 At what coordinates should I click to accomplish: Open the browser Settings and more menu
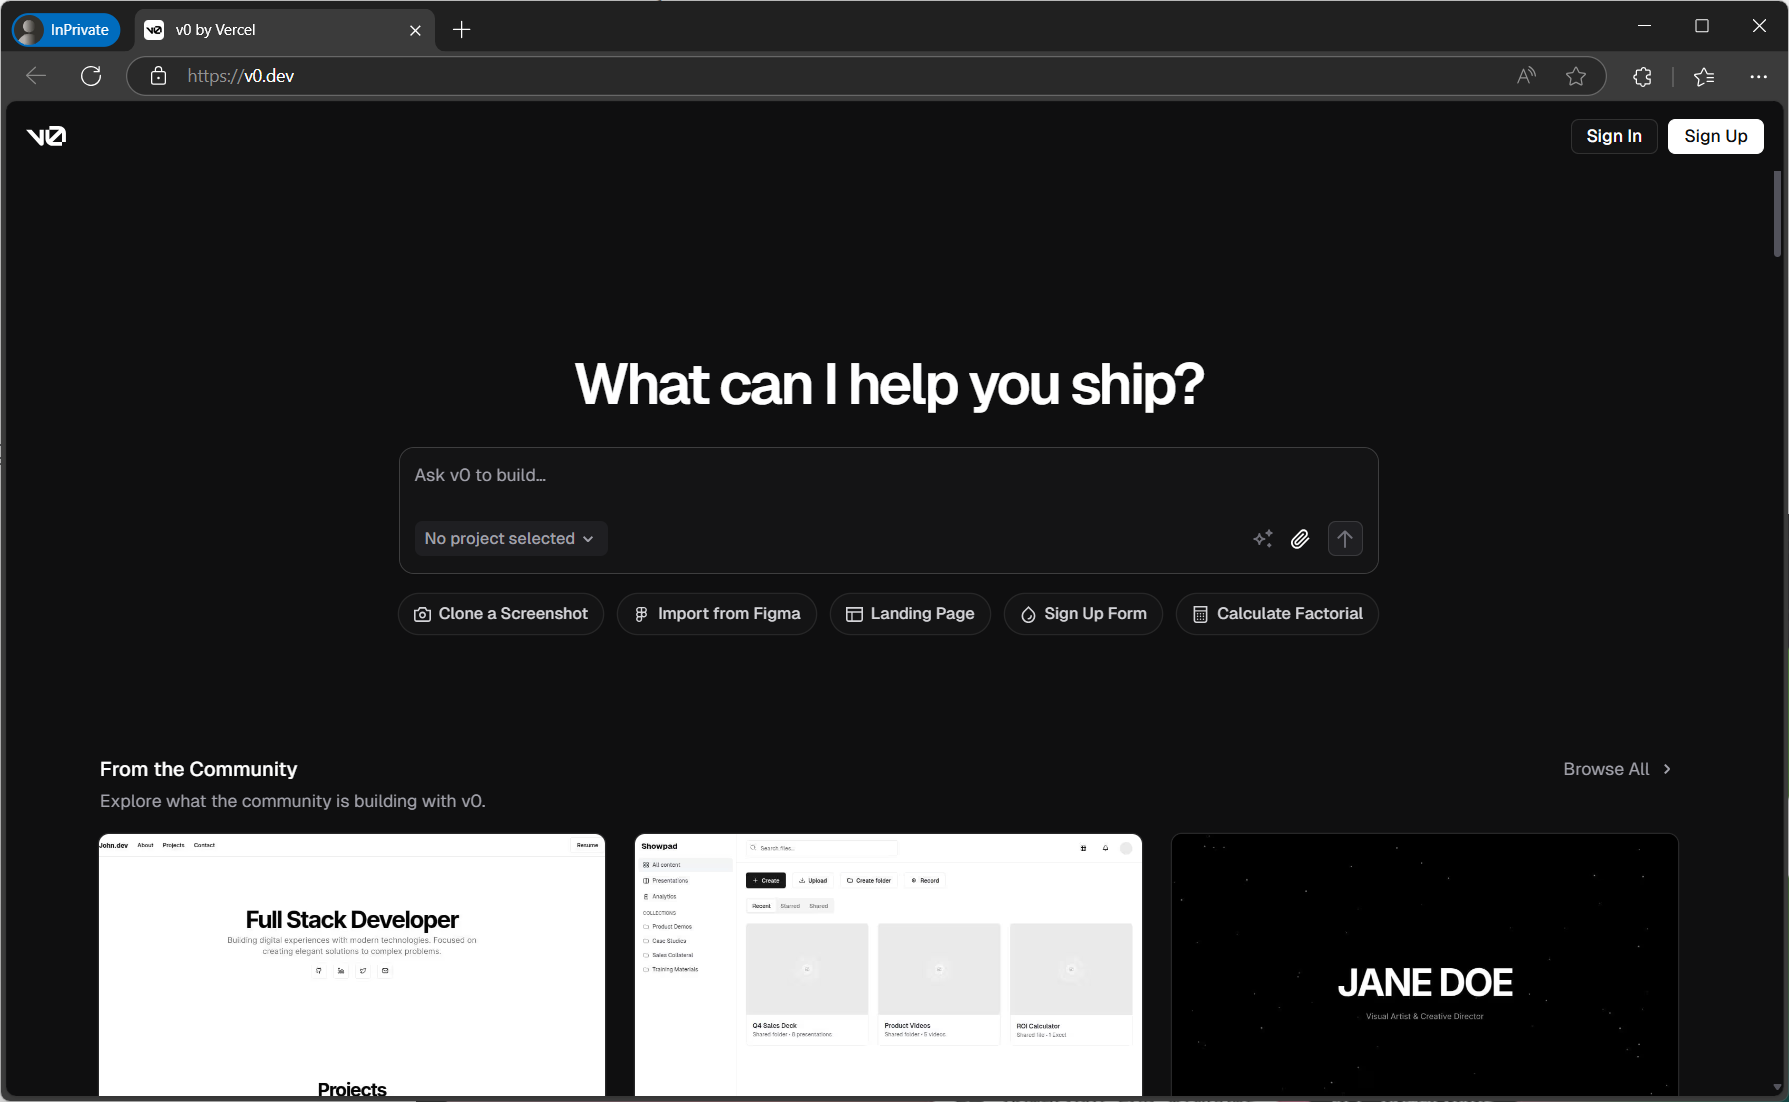point(1758,76)
